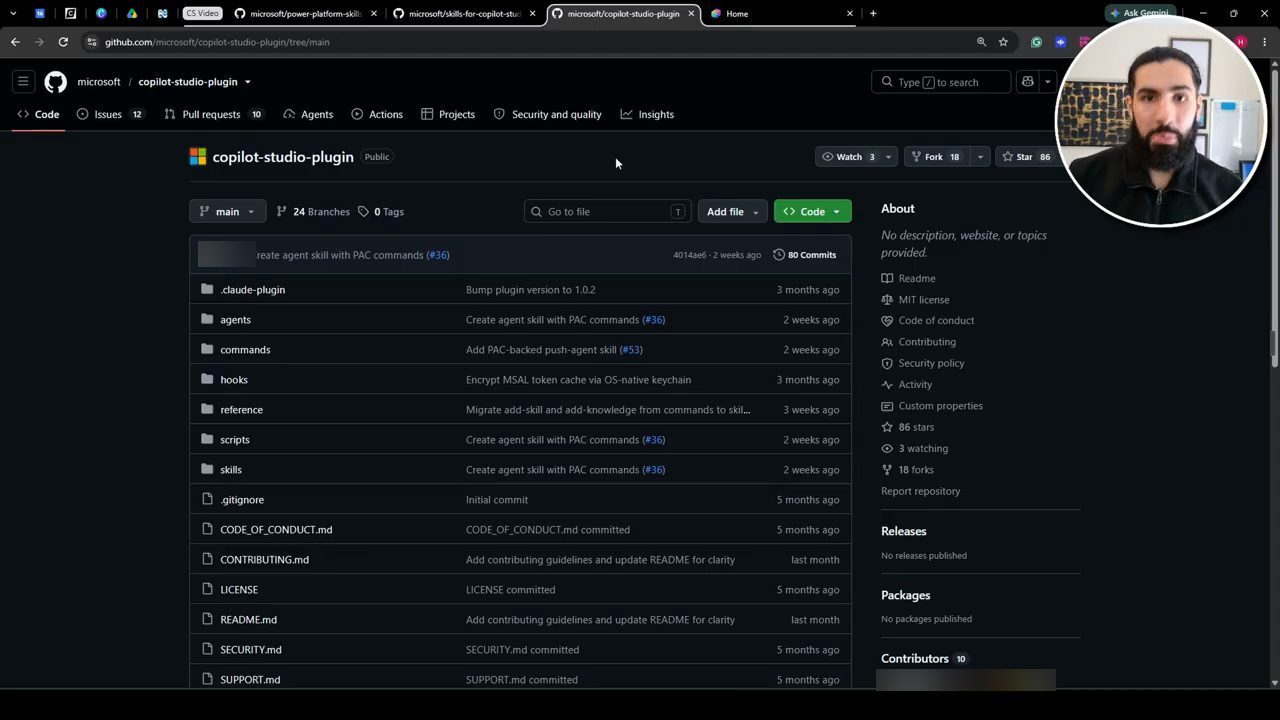Click the browser address bar URL
Image resolution: width=1280 pixels, height=720 pixels.
pos(217,42)
